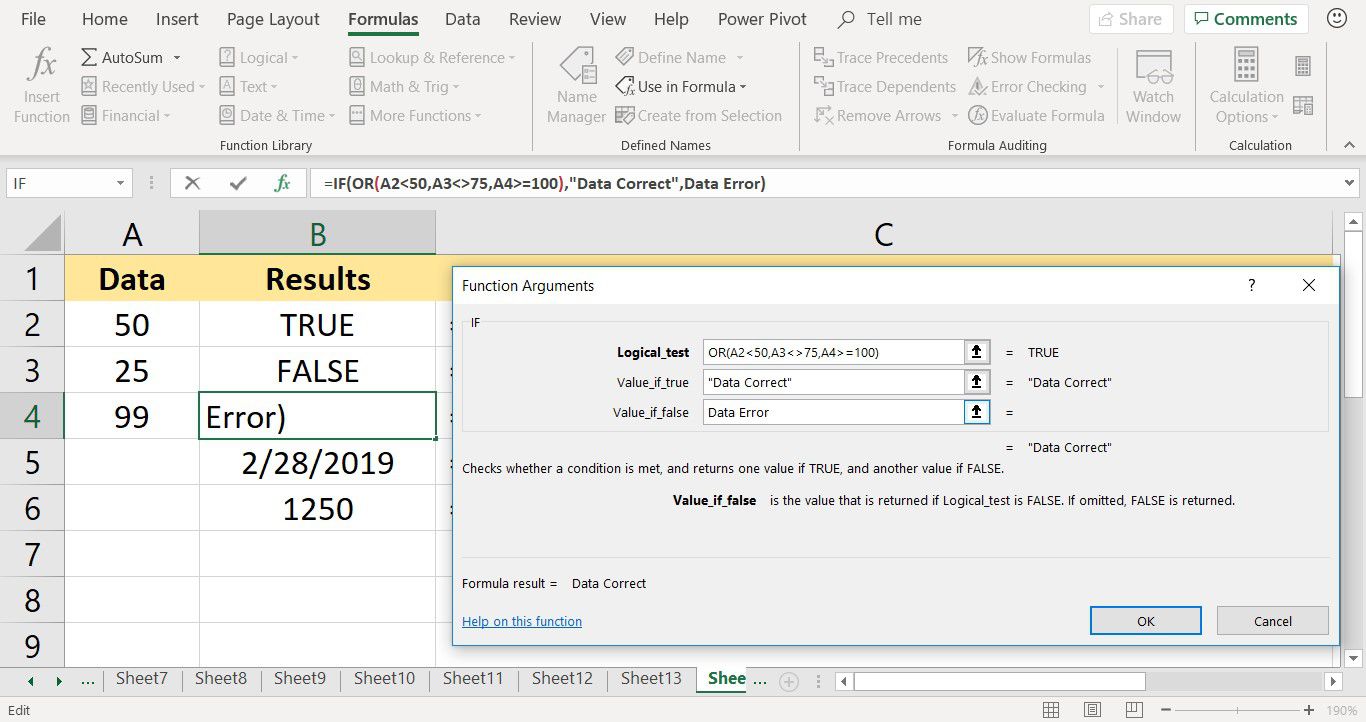
Task: Add a new sheet with plus icon
Action: click(789, 682)
